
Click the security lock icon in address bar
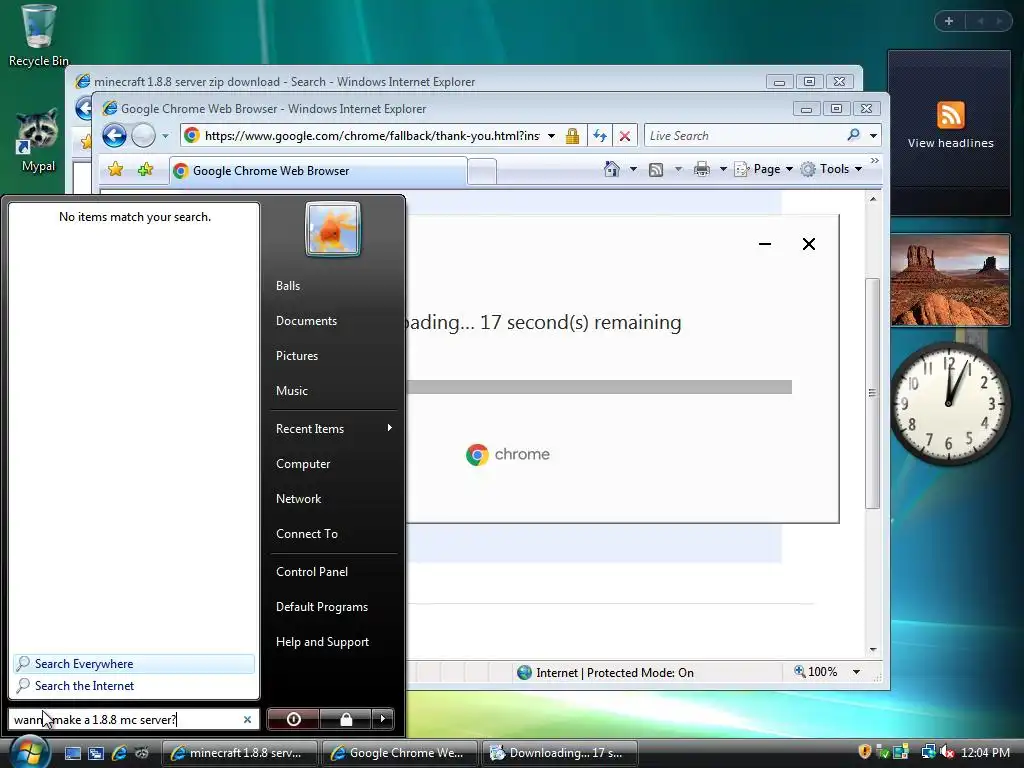click(x=573, y=136)
